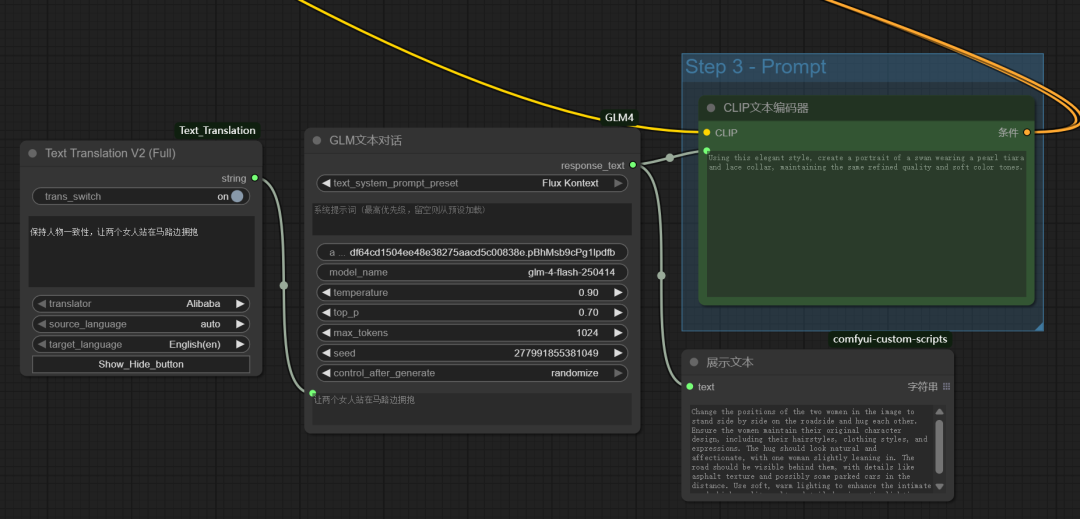1080x519 pixels.
Task: Click the Show_Hide_button
Action: click(x=141, y=364)
